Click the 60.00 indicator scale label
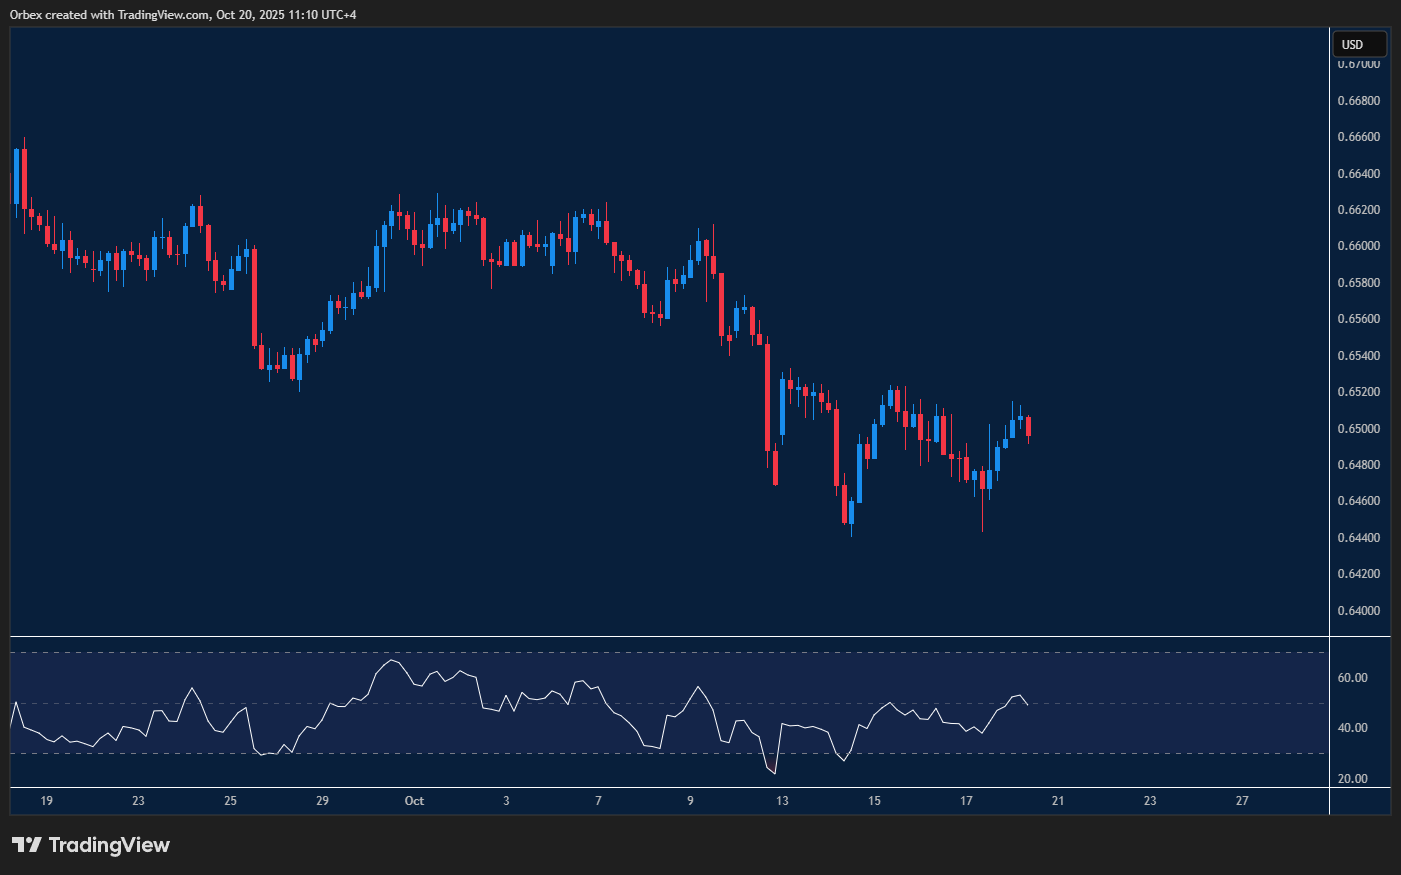Screen dimensions: 1401x875 [1352, 678]
